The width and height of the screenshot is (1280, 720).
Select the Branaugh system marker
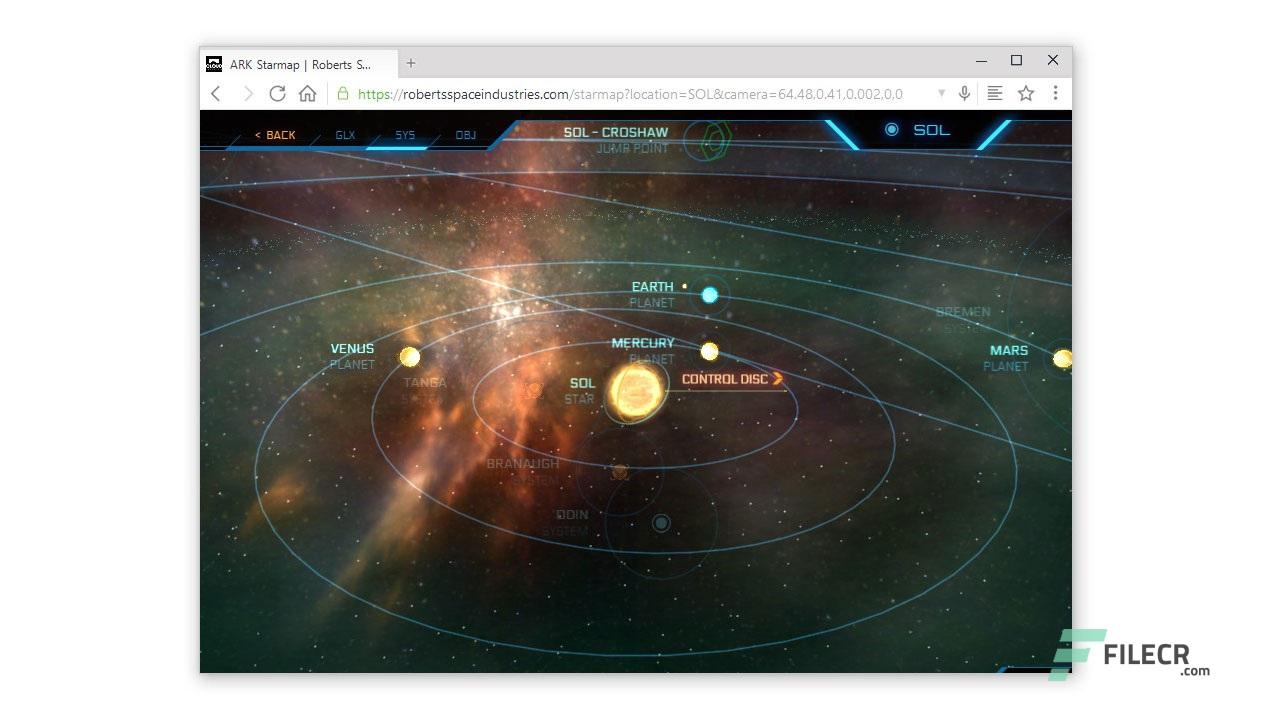point(619,472)
